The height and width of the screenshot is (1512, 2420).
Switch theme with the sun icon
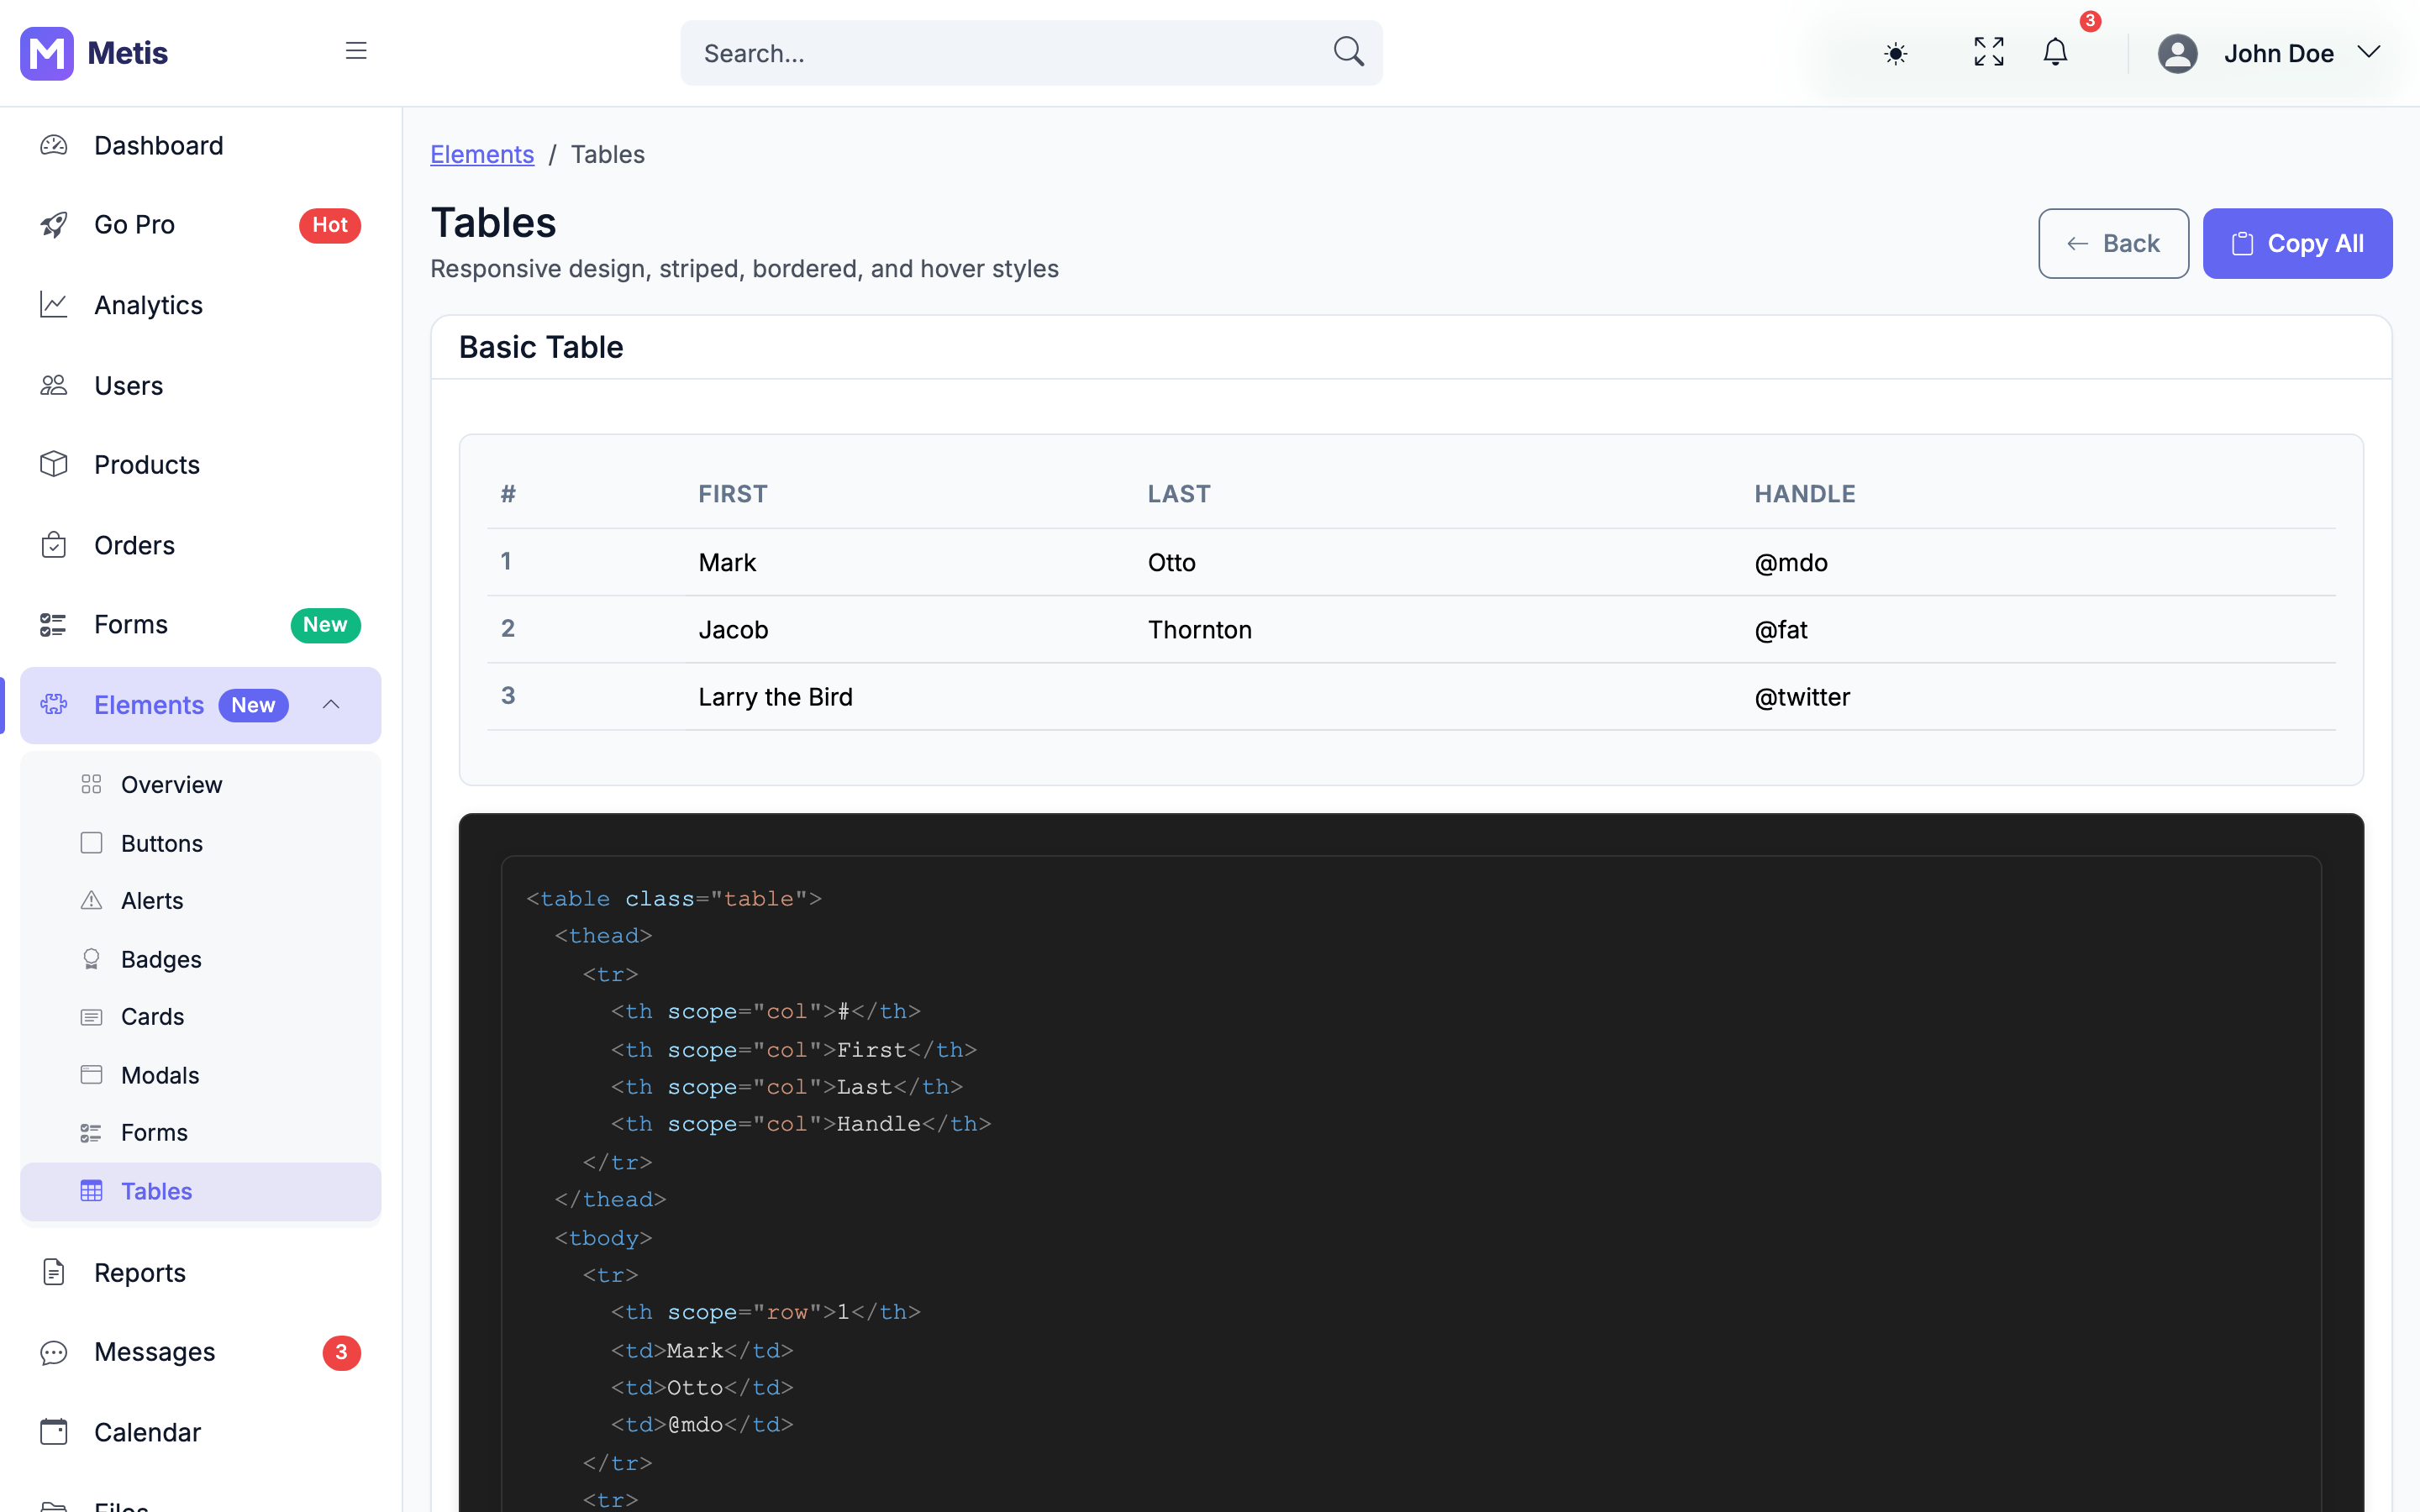pyautogui.click(x=1895, y=53)
